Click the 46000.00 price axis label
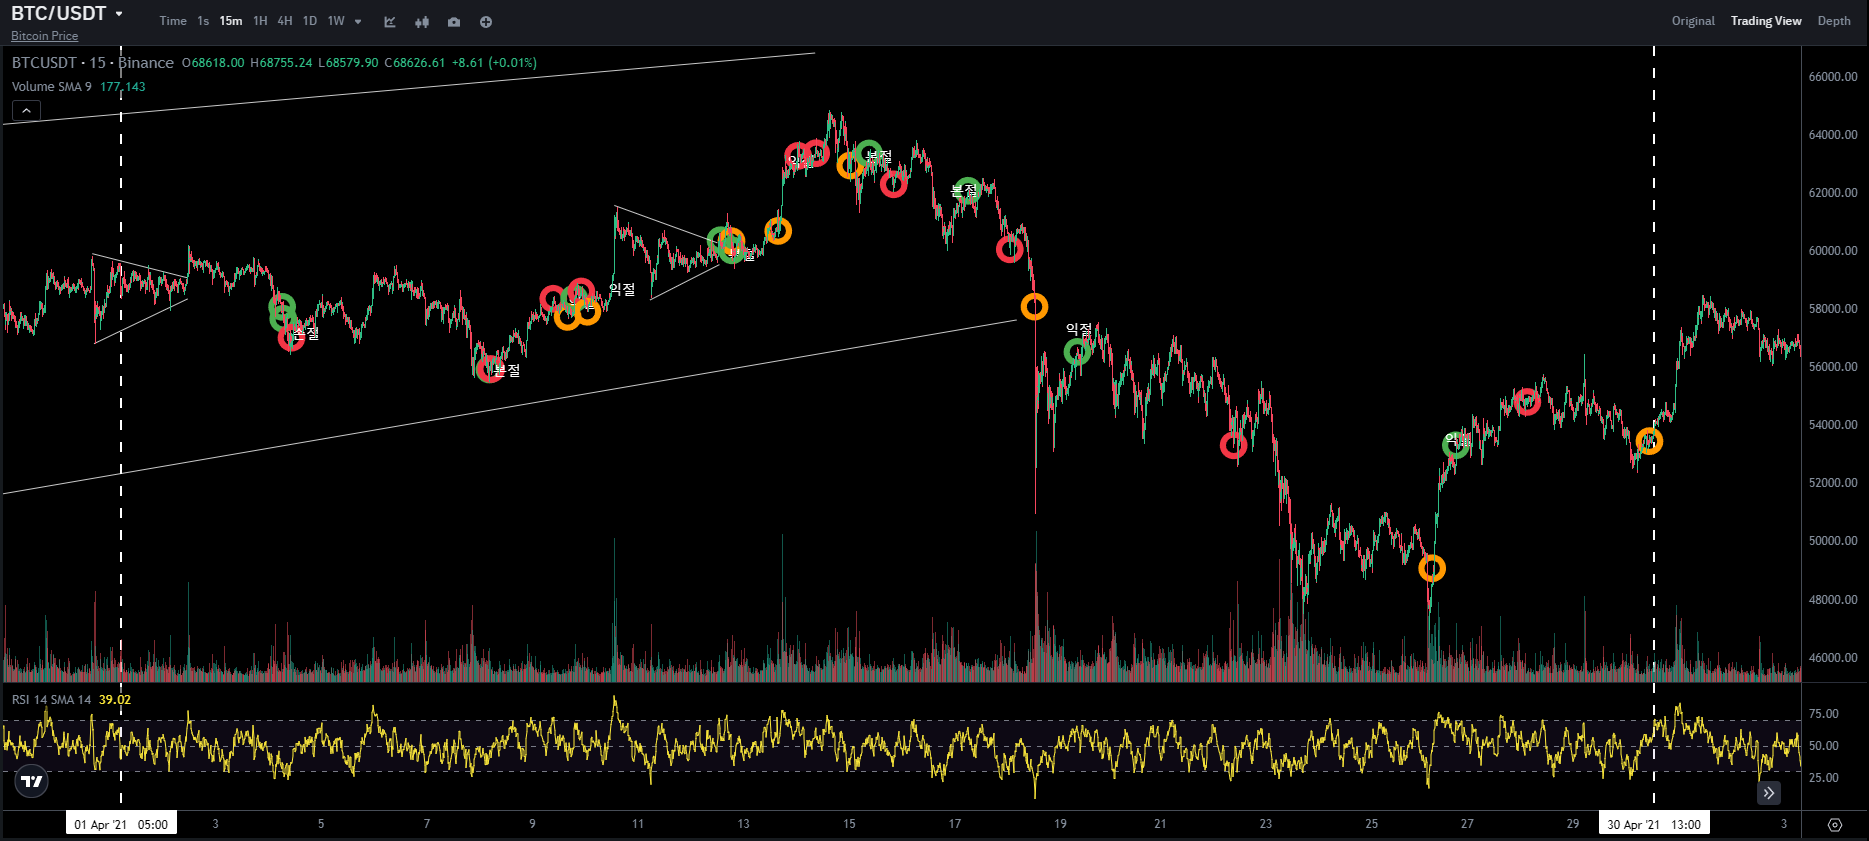 pos(1833,658)
